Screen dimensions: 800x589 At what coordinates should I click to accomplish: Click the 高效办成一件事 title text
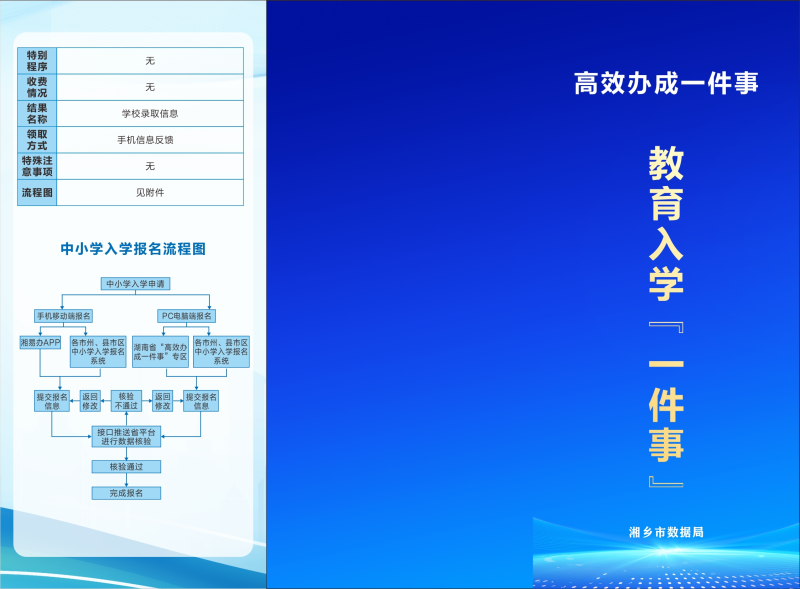665,83
